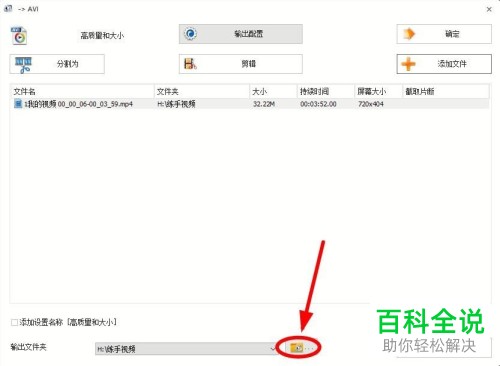The image size is (500, 366).
Task: Click the 00:03:52.00 duration cell
Action: [x=318, y=104]
